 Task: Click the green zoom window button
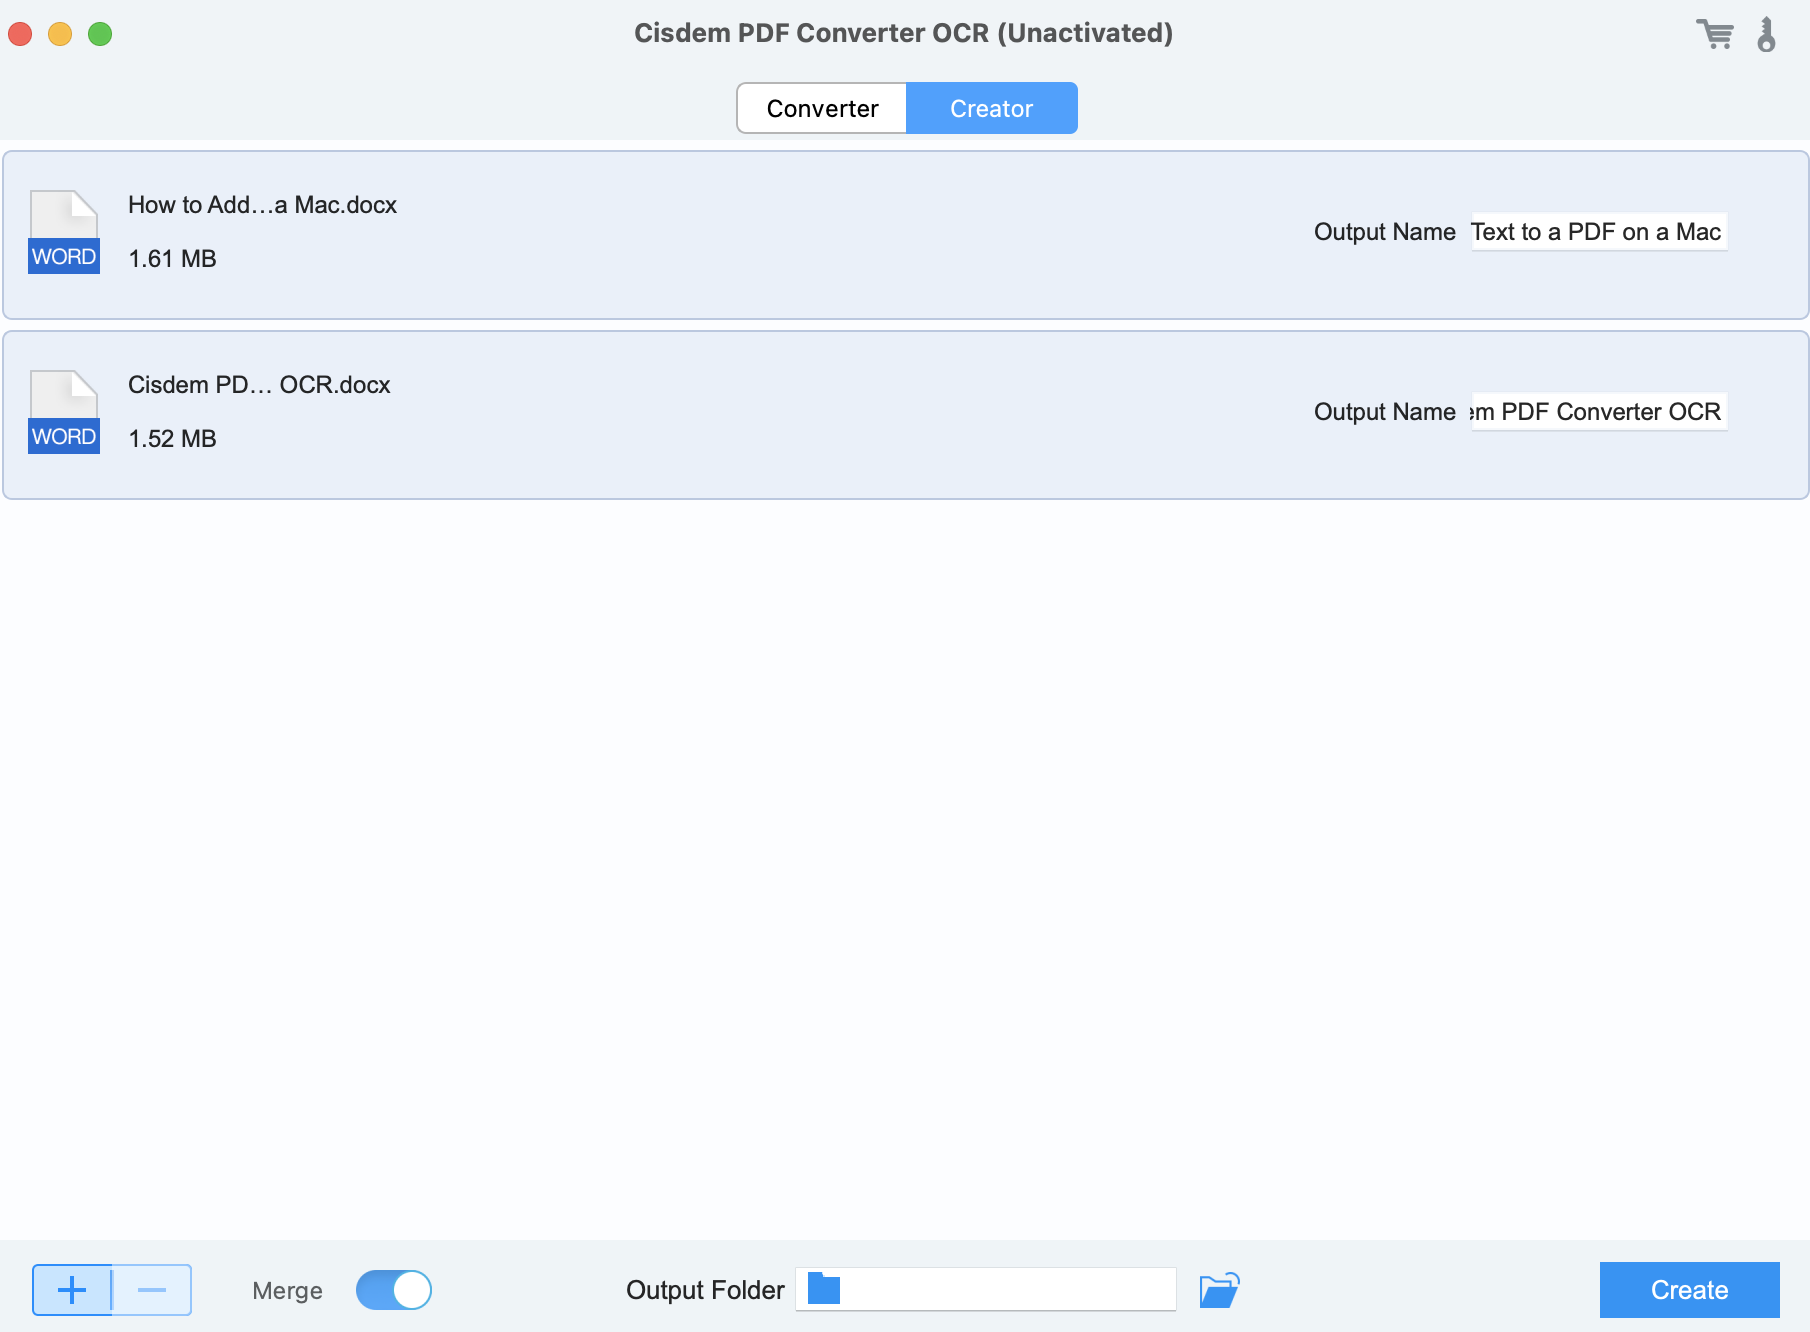[x=98, y=33]
